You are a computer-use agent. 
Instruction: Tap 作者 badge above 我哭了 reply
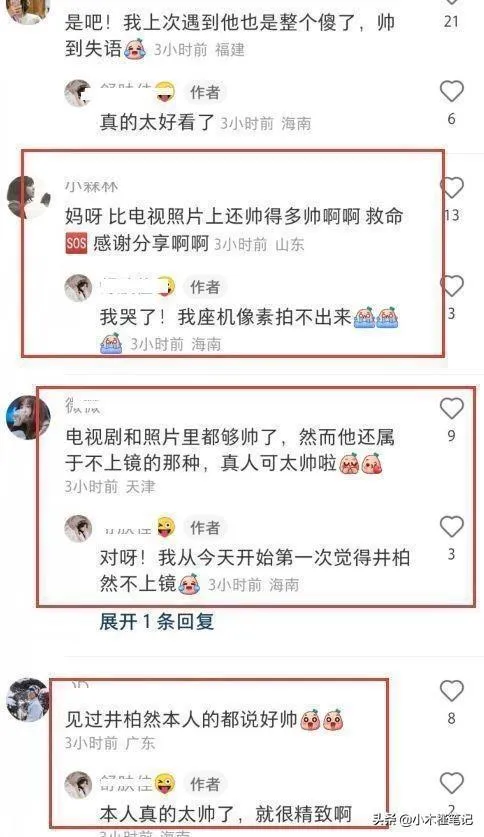(205, 287)
